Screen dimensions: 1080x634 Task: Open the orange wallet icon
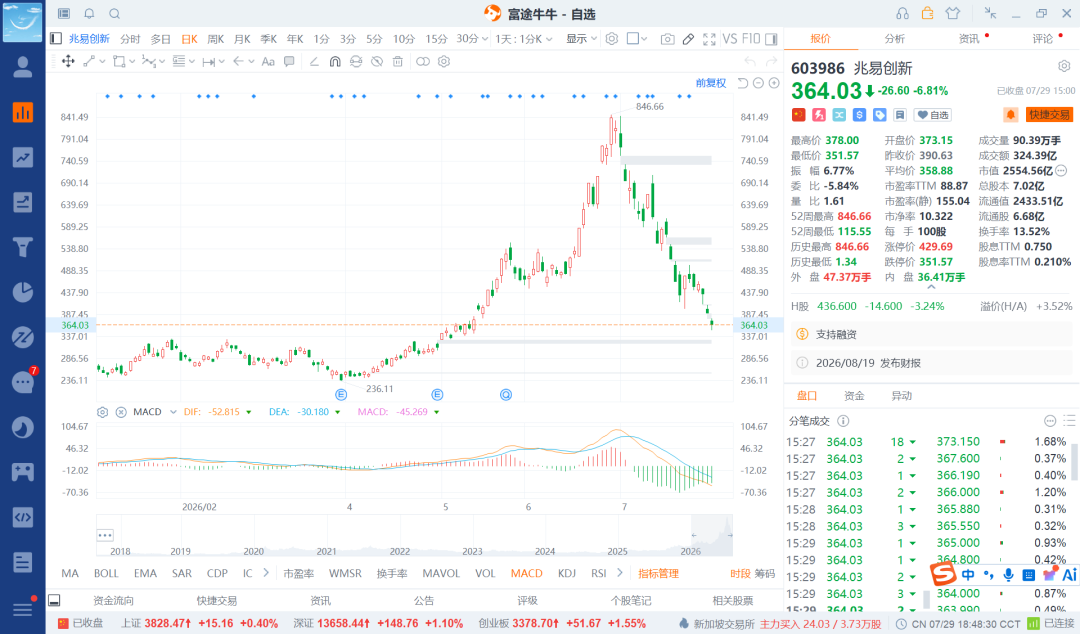(927, 12)
